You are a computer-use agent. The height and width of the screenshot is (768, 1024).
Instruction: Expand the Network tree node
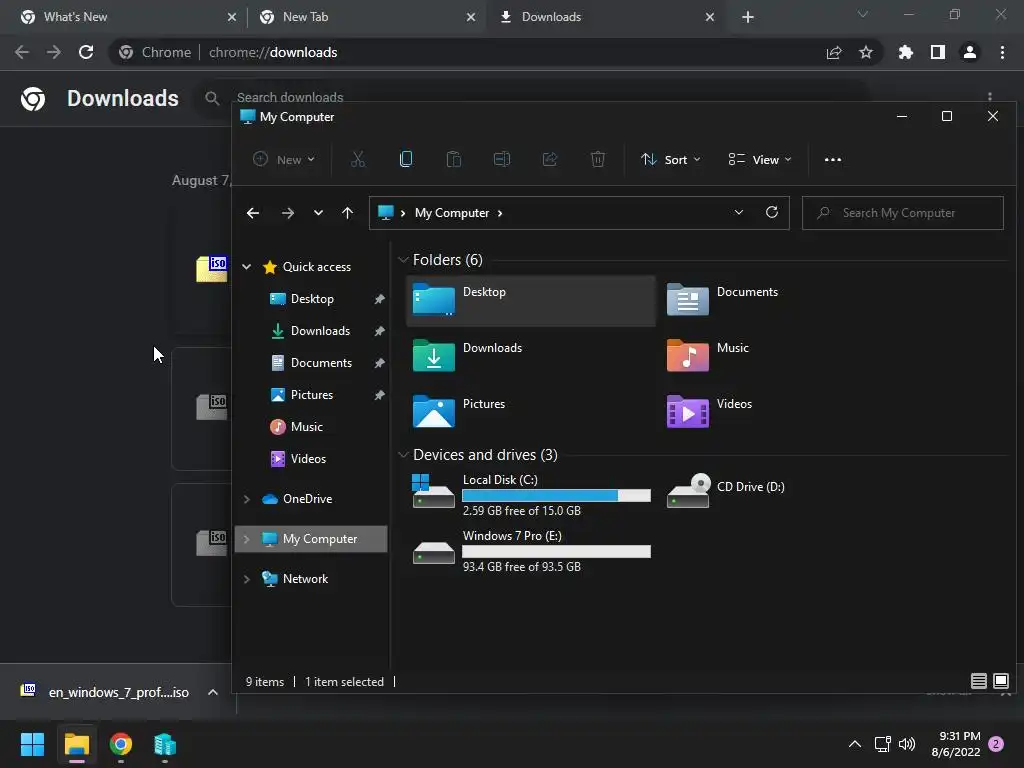coord(246,579)
